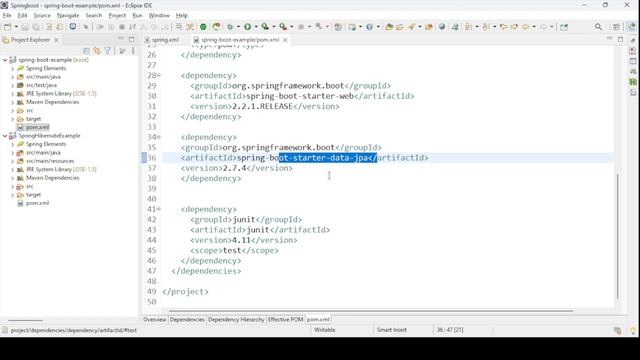640x360 pixels.
Task: Select JRE System Library under SpringHibernateExample
Action: 61,169
